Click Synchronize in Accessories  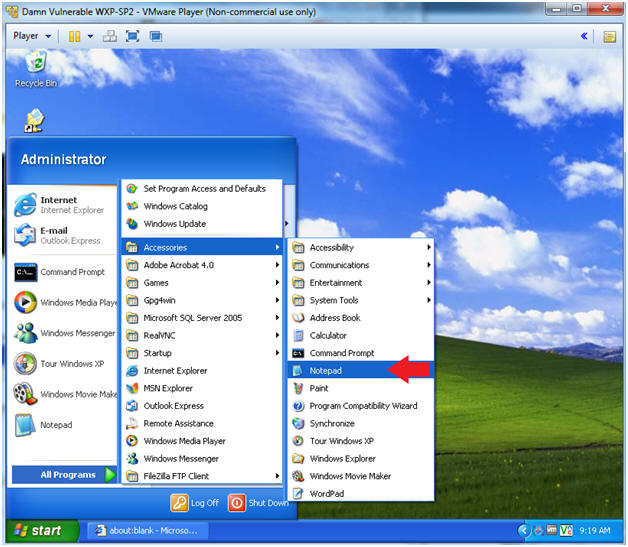361,424
